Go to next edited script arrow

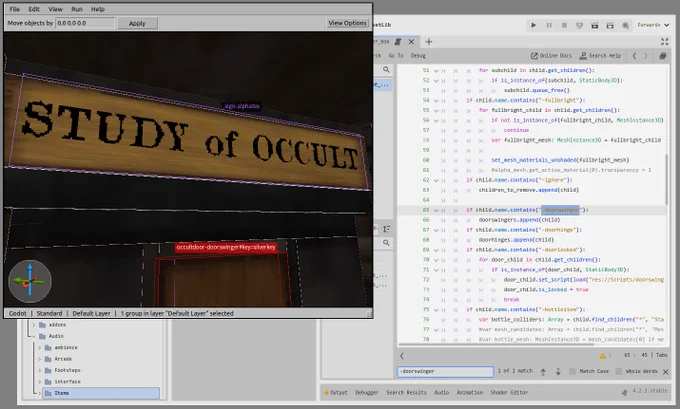(646, 56)
